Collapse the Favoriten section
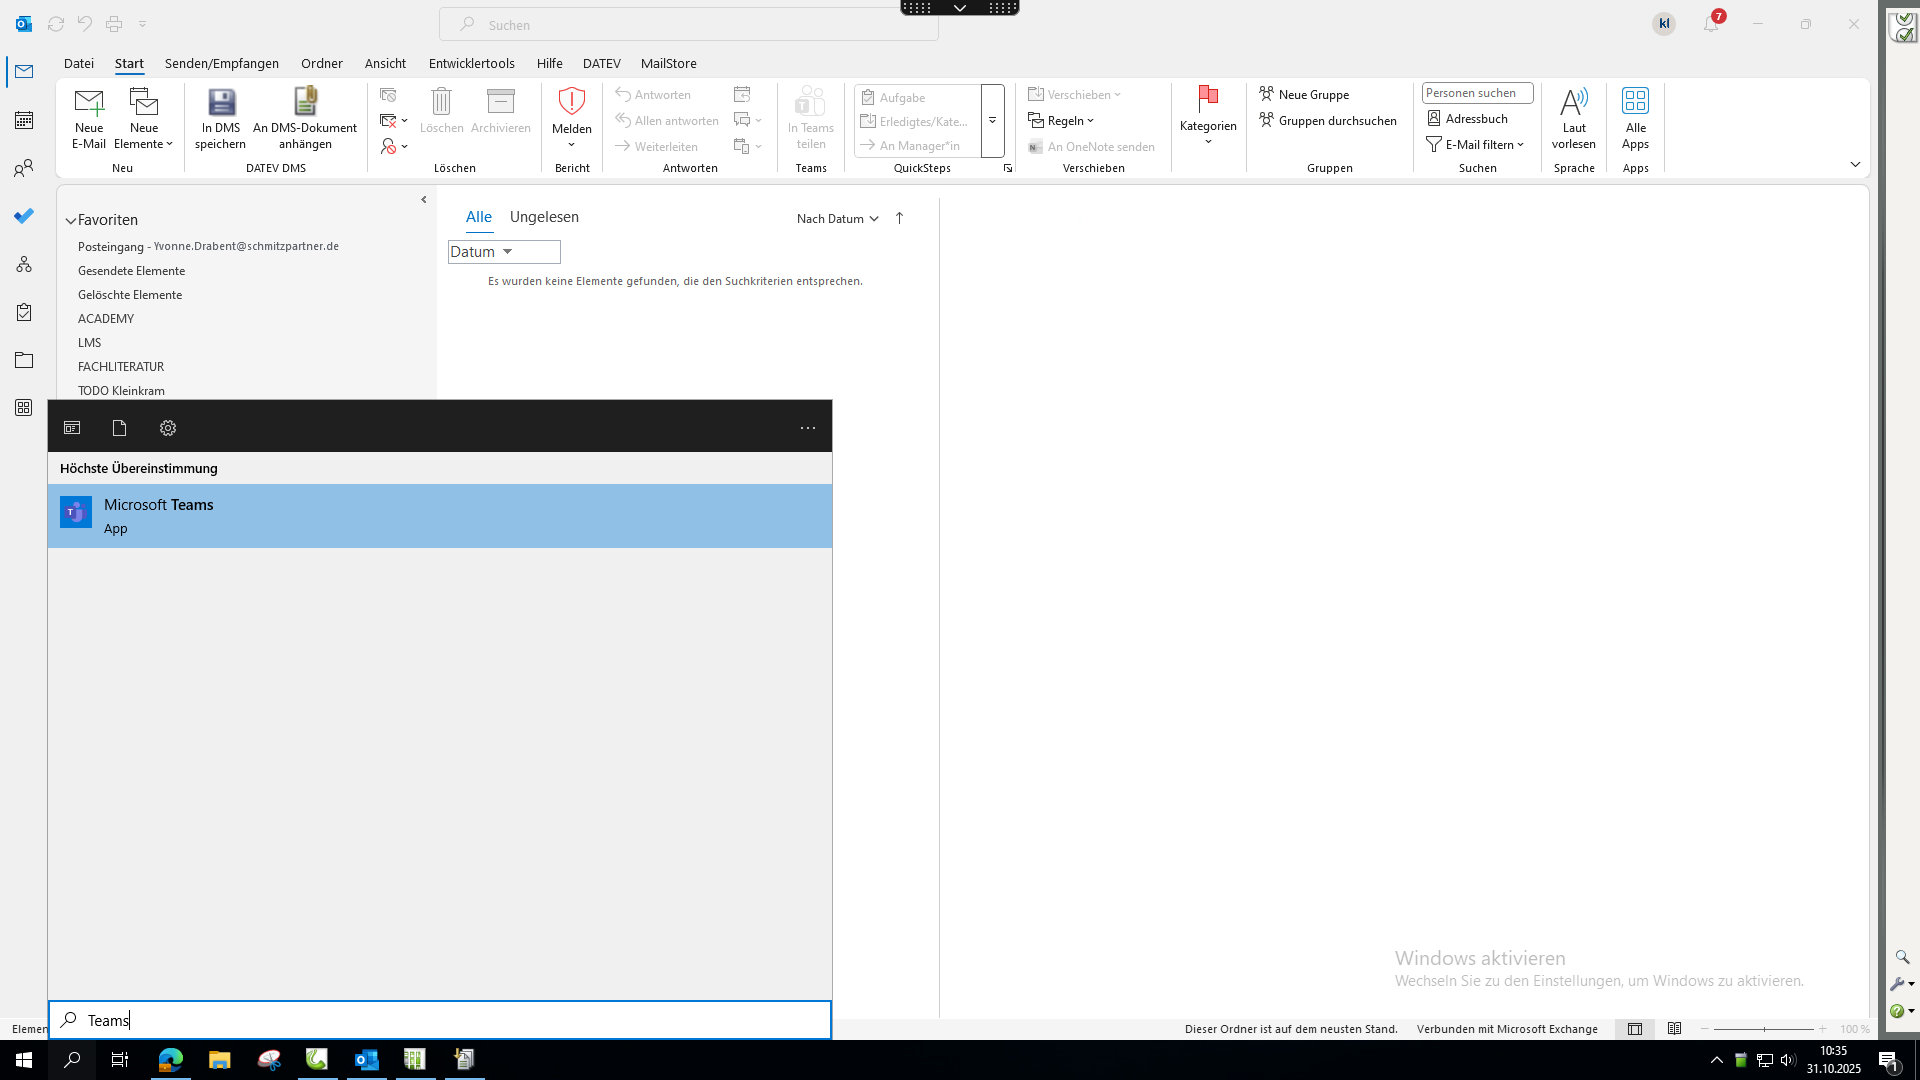 71,221
